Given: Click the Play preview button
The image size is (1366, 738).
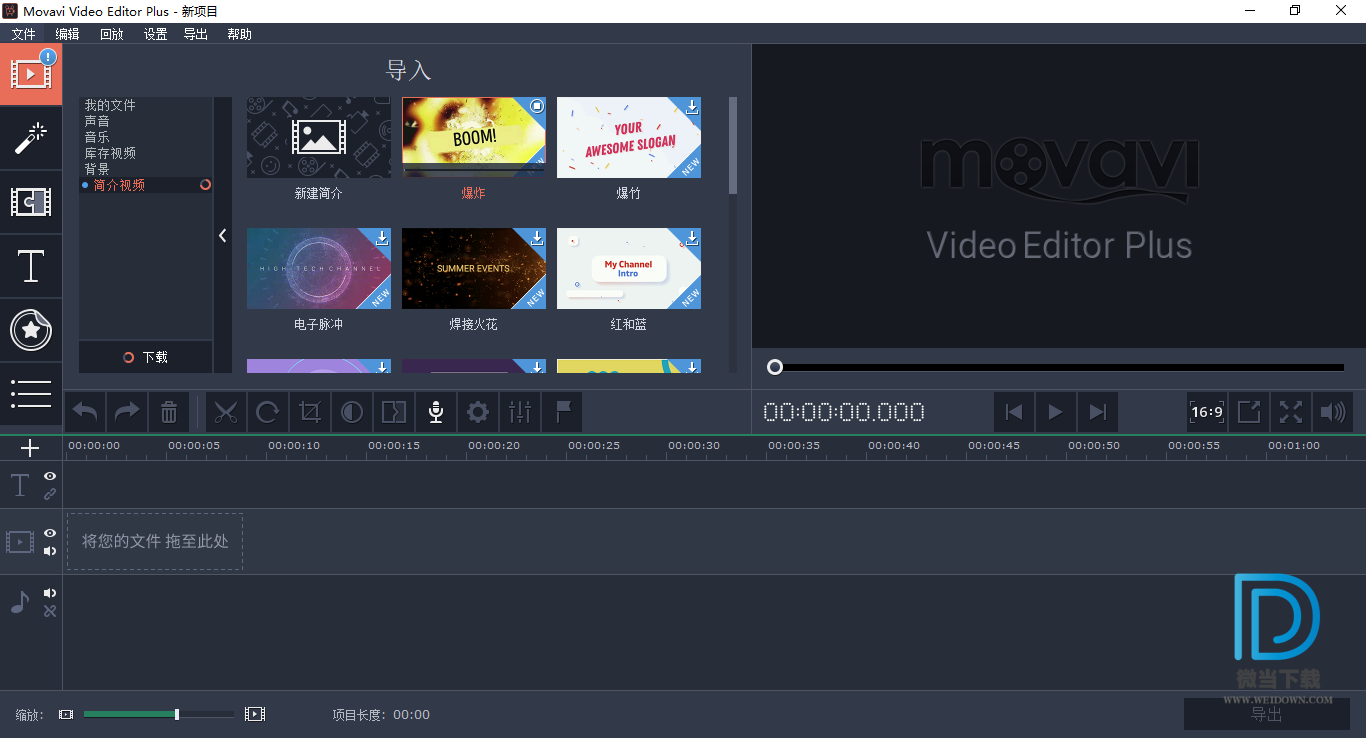Looking at the screenshot, I should click(1055, 412).
